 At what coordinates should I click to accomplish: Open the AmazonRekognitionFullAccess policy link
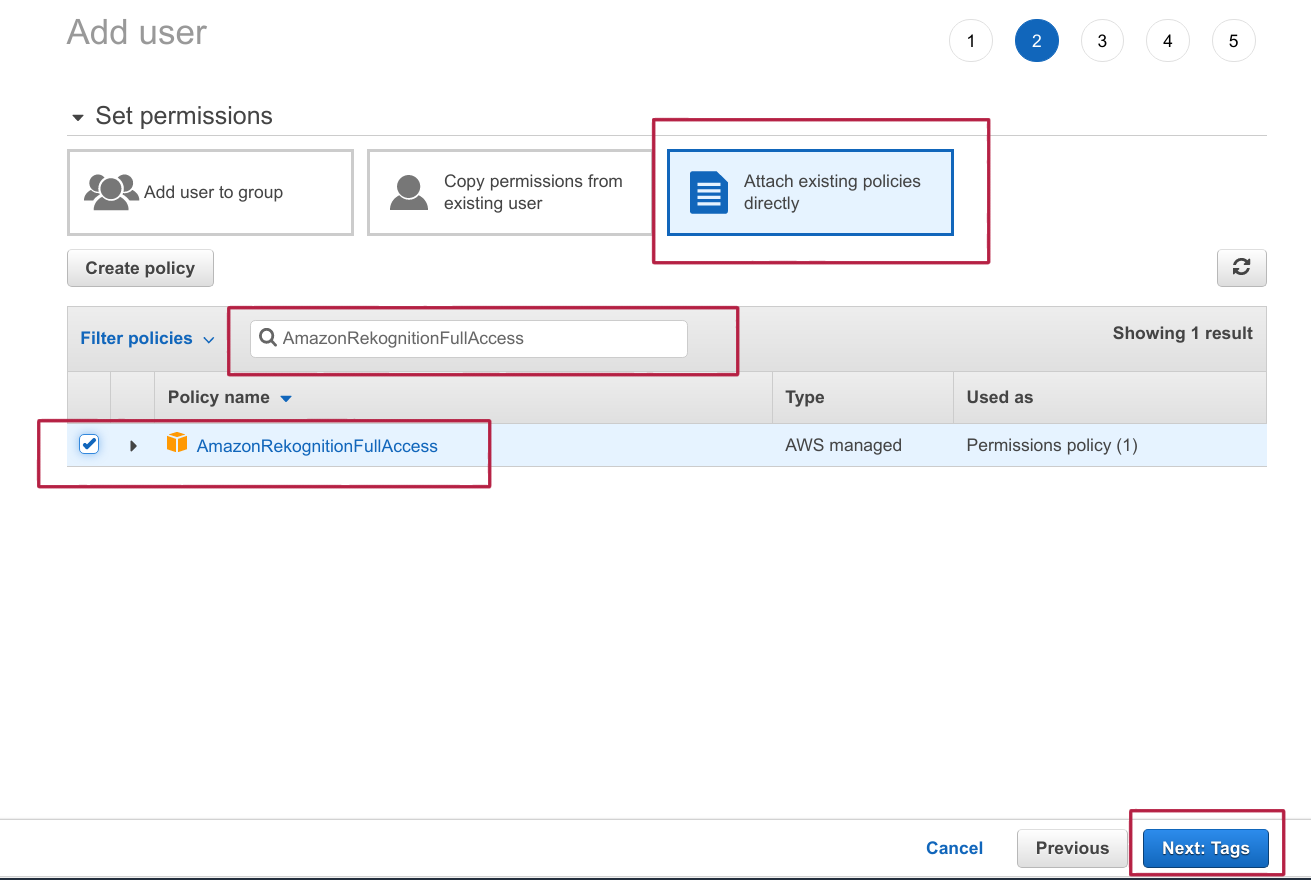pyautogui.click(x=317, y=446)
